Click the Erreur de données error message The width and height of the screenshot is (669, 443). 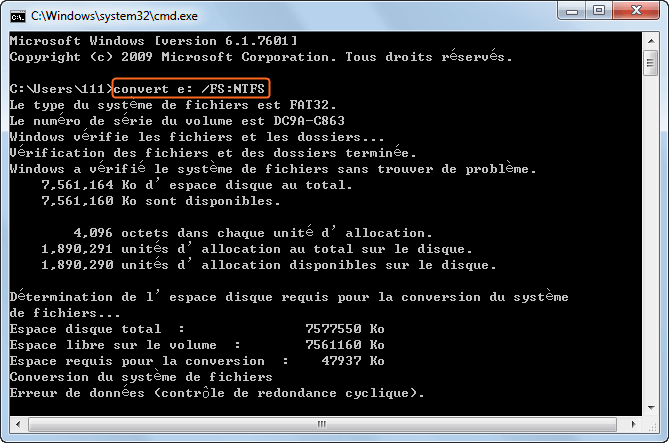pos(217,393)
